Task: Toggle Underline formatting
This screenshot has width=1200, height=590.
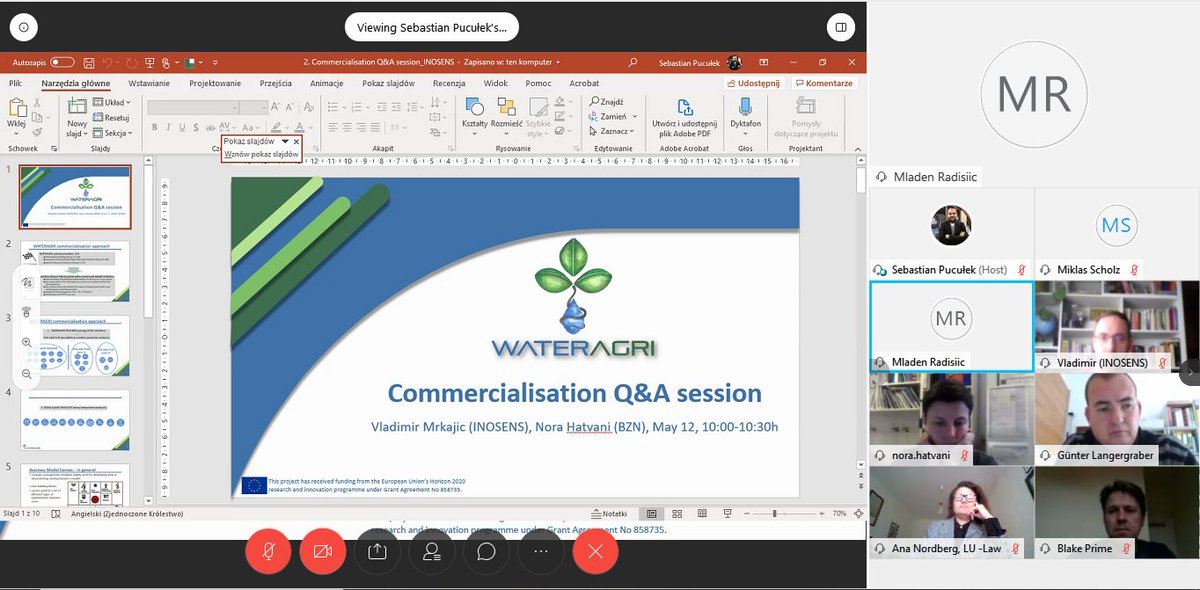Action: [183, 127]
